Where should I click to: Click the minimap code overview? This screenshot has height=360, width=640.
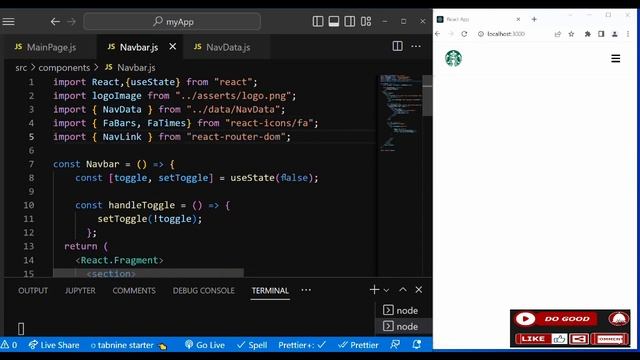tap(399, 112)
